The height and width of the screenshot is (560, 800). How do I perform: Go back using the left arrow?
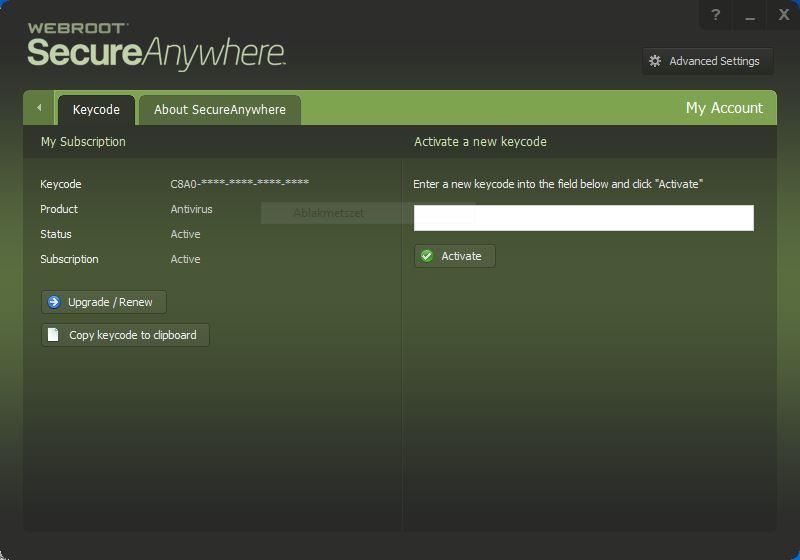pos(39,108)
